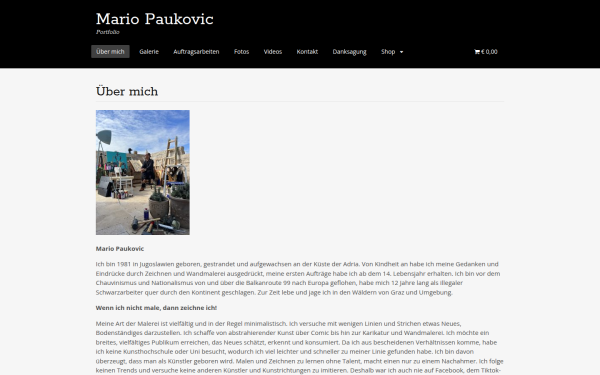
Task: Open the artist studio photo
Action: click(143, 173)
